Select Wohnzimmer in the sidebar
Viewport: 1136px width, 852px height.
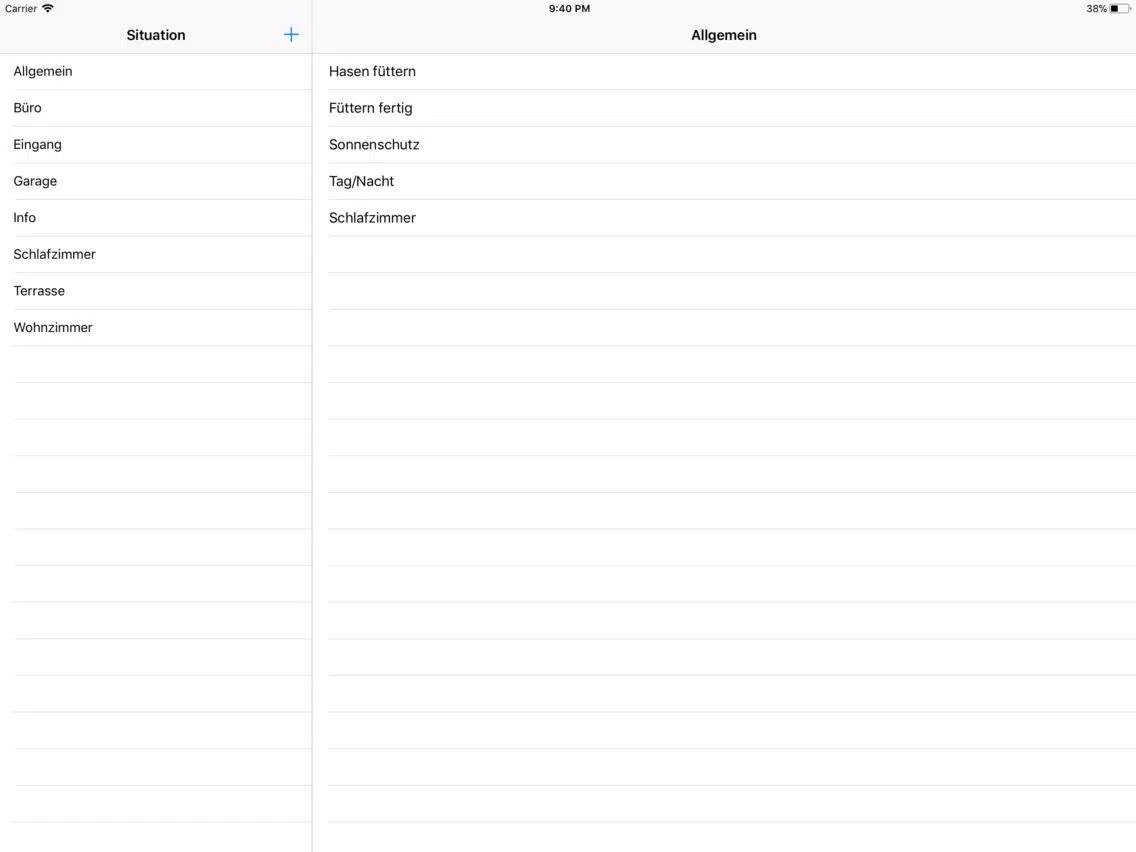point(156,327)
